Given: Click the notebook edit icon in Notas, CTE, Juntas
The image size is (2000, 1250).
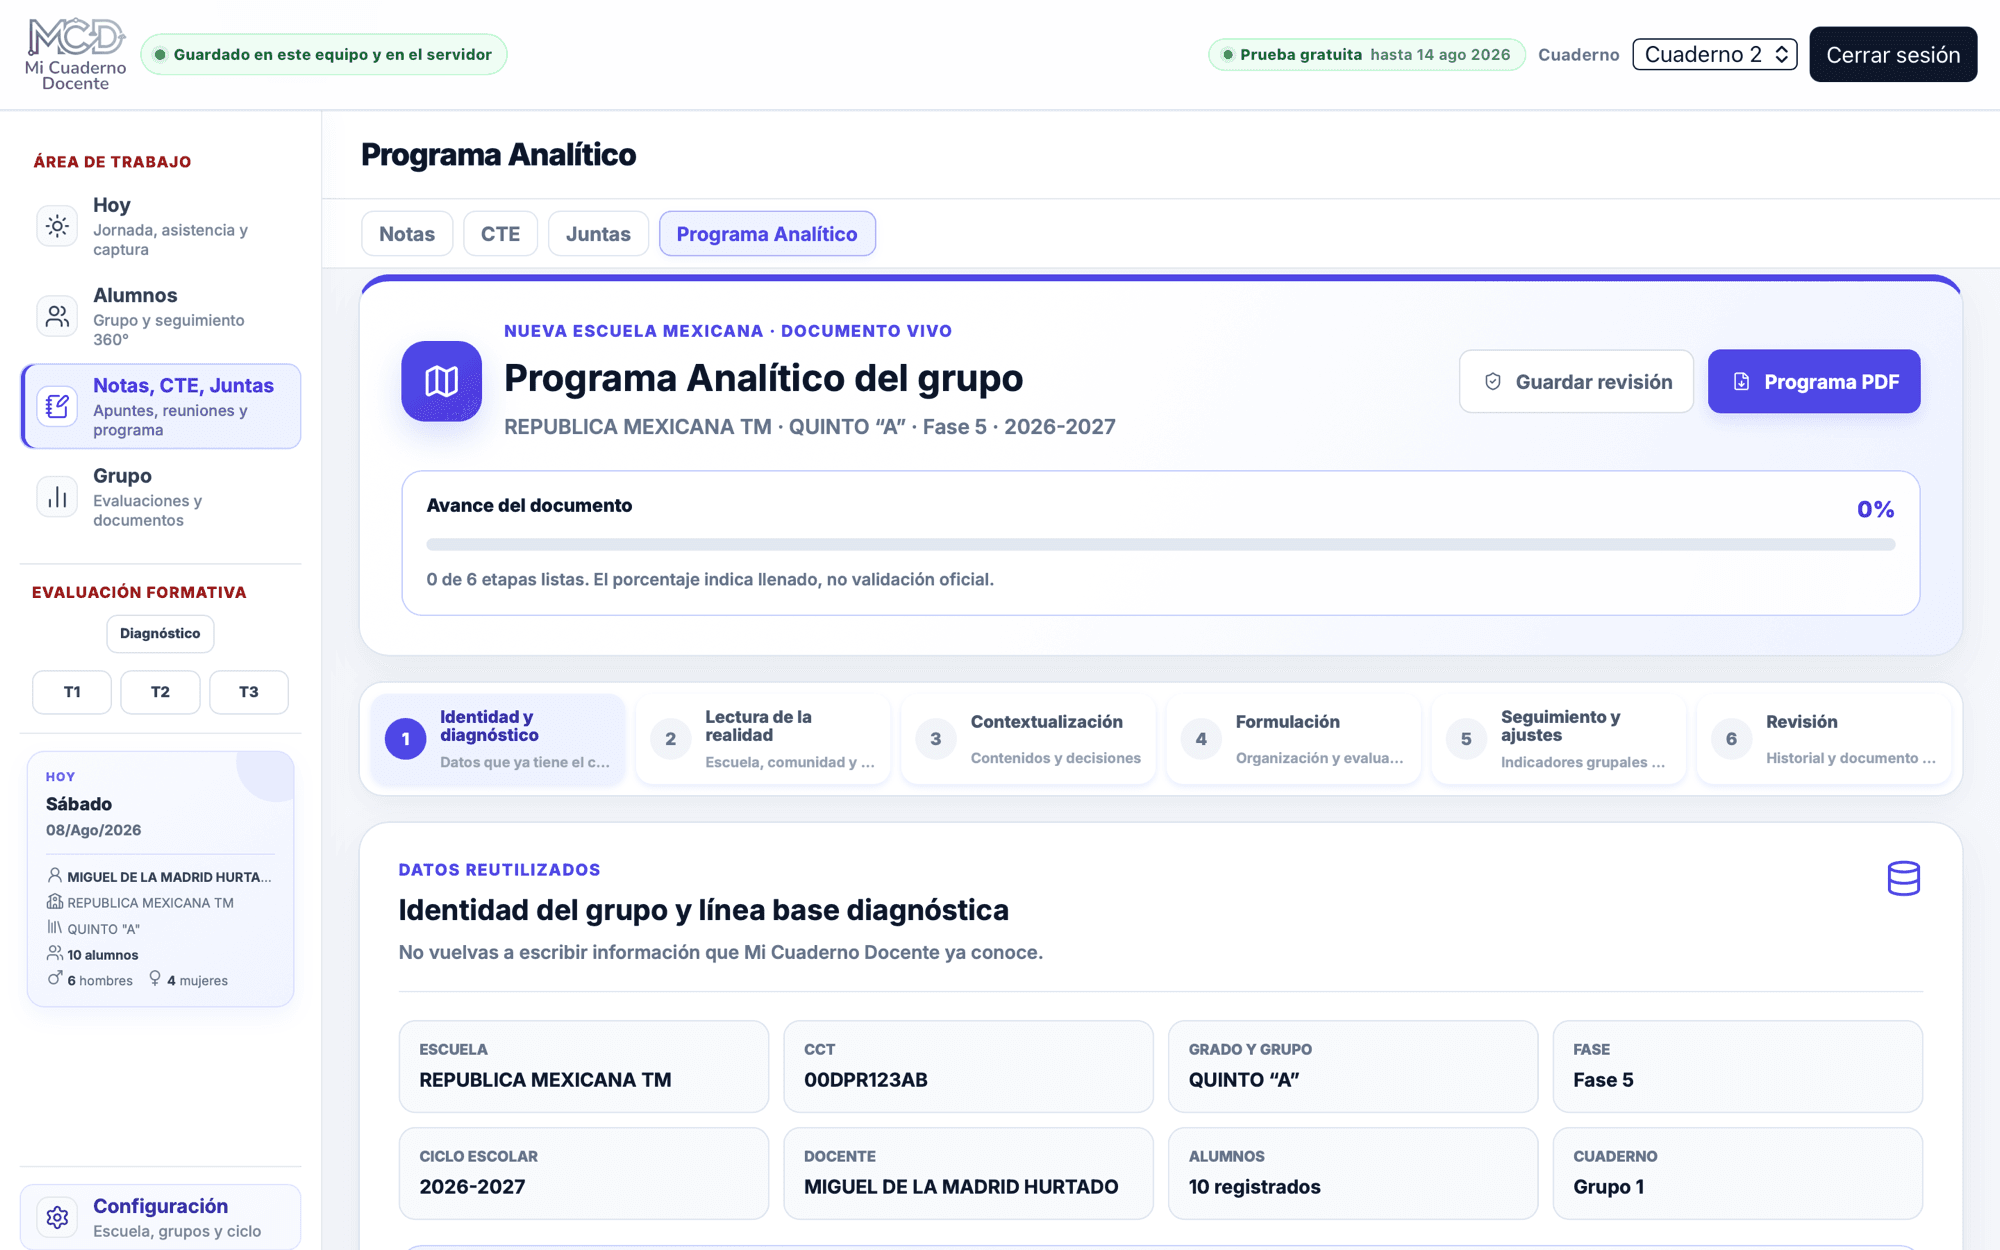Looking at the screenshot, I should 58,406.
